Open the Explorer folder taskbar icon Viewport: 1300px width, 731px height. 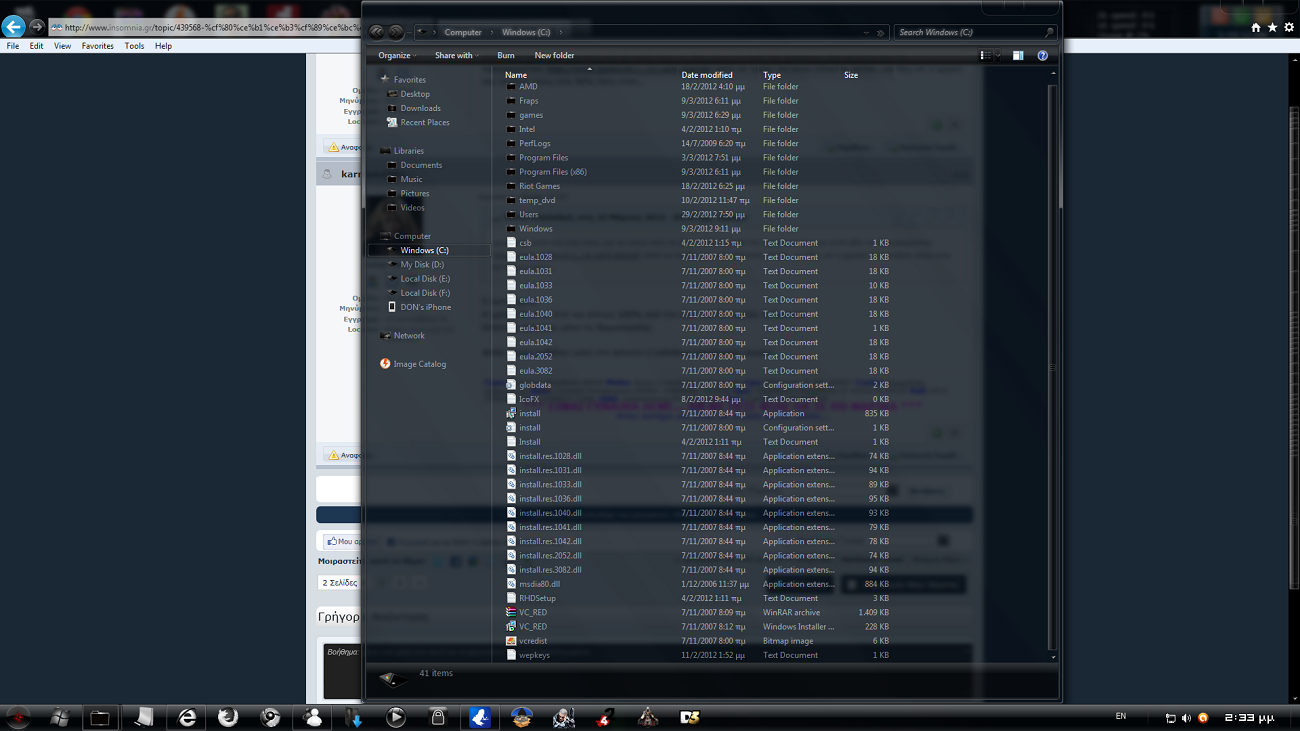point(100,717)
